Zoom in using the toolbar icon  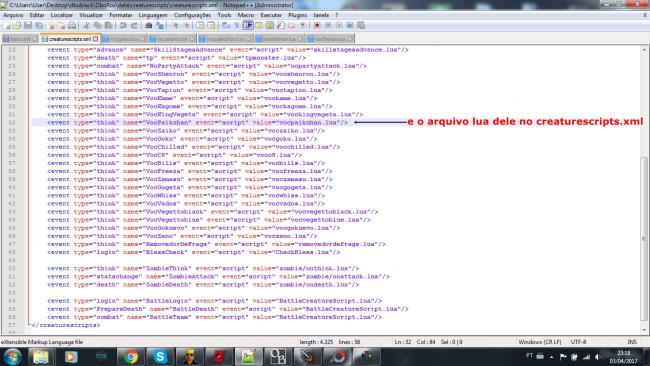click(175, 26)
